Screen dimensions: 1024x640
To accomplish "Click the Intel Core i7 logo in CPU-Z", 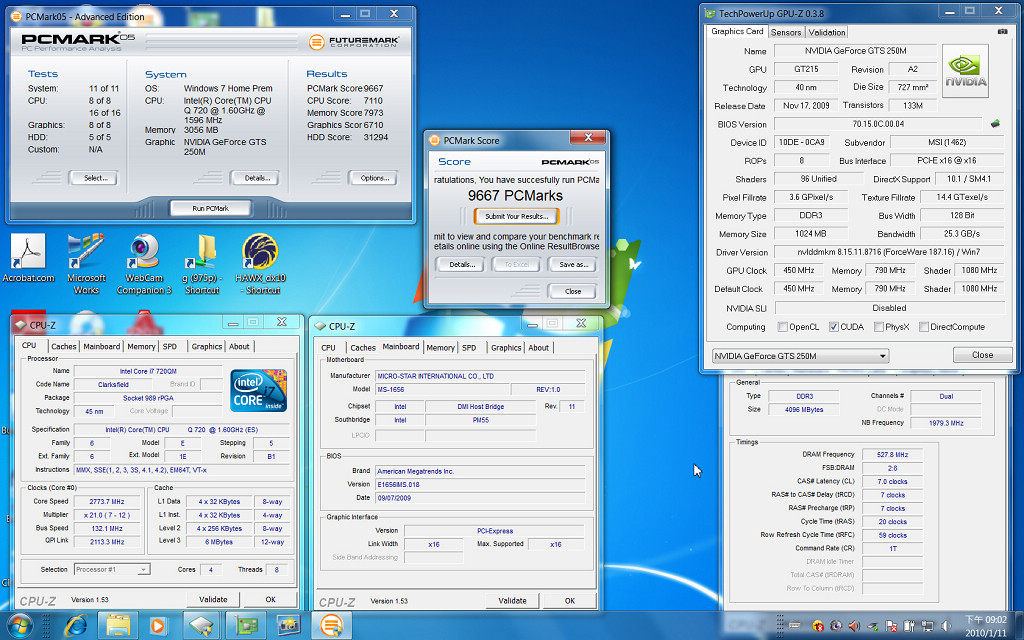I will [259, 391].
